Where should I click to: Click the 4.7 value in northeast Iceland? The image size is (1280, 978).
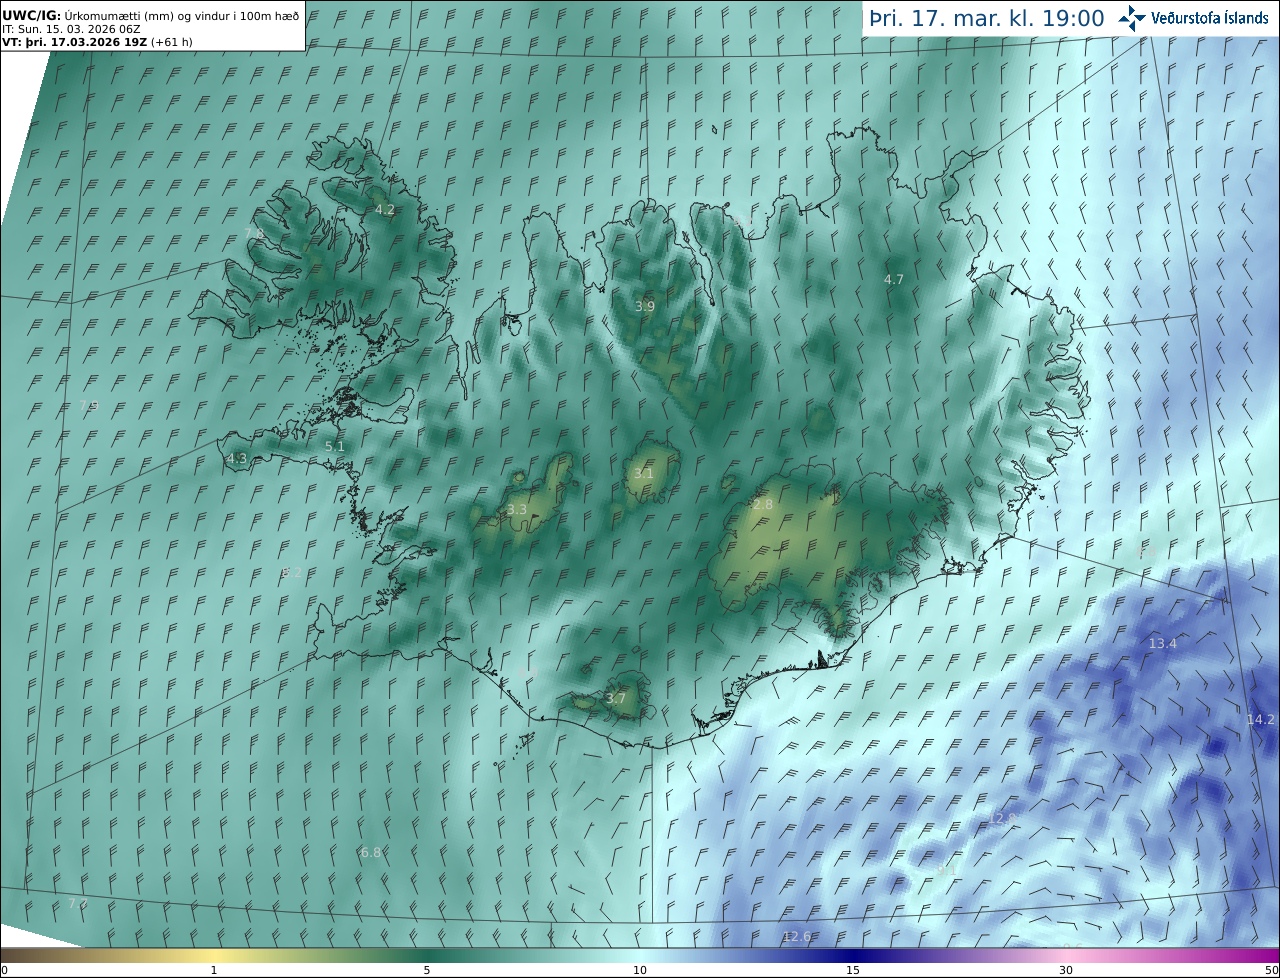coord(894,280)
